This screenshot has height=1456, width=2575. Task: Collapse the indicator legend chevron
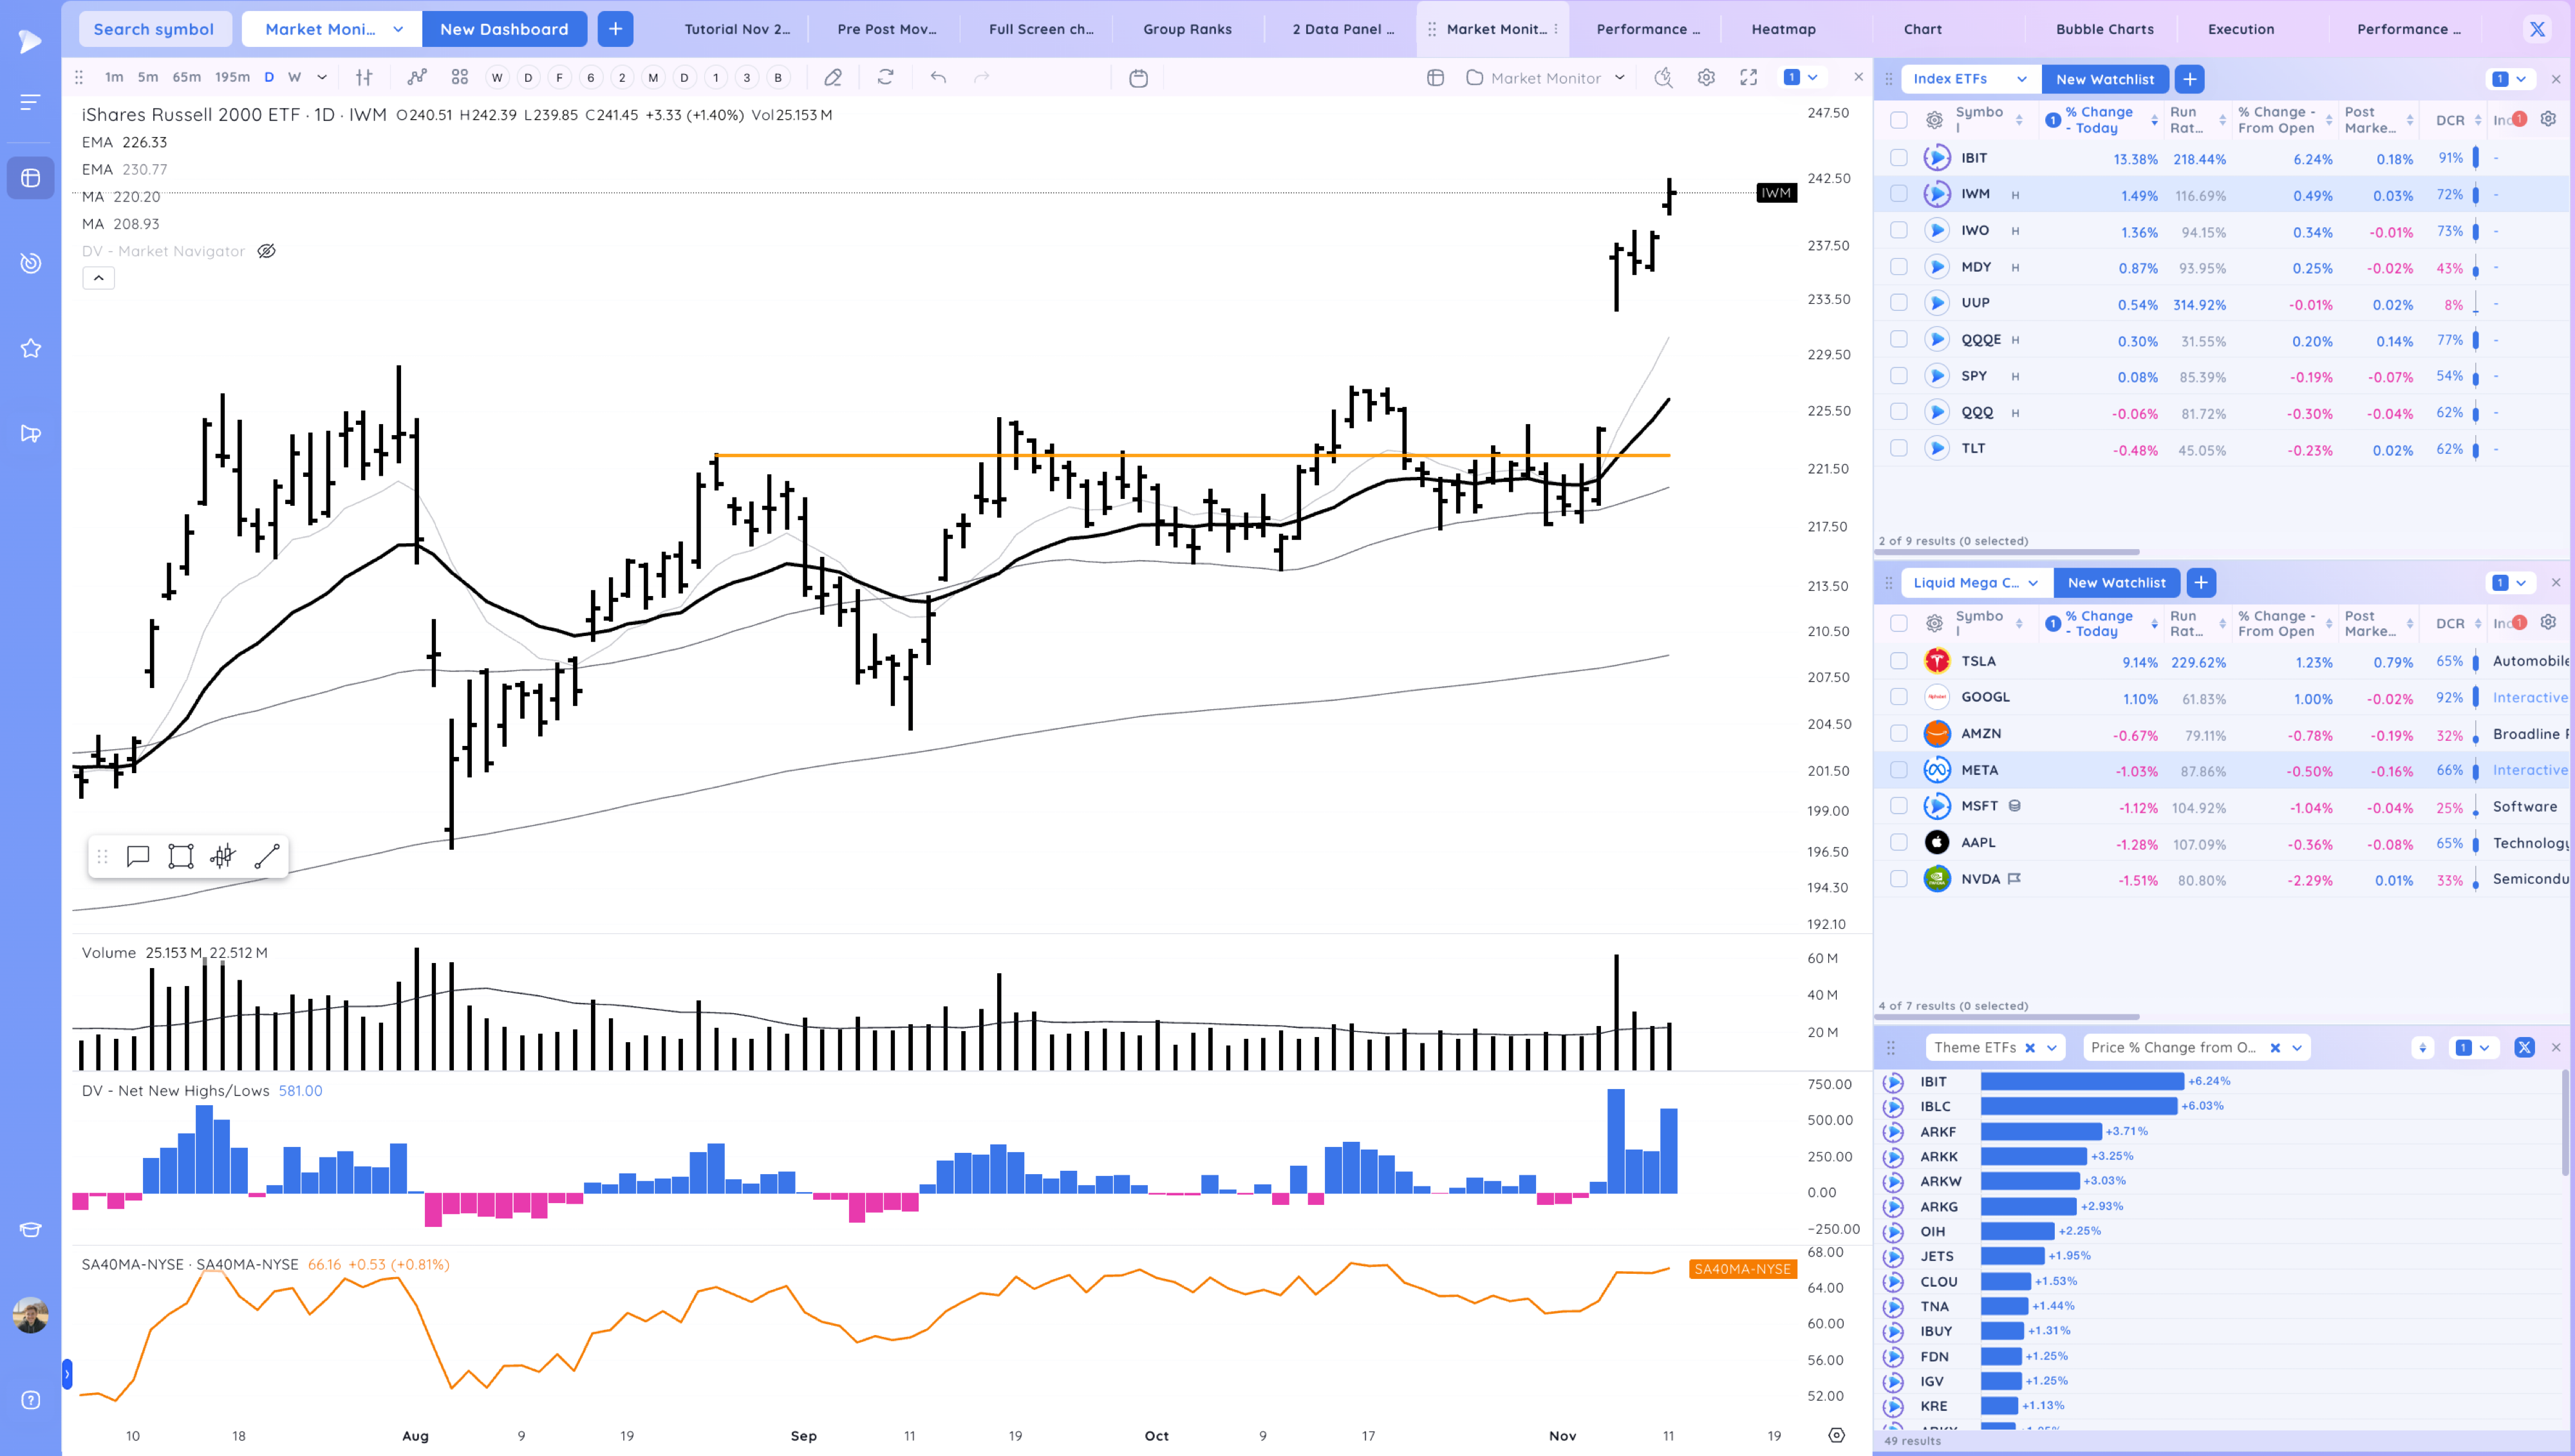(x=98, y=278)
